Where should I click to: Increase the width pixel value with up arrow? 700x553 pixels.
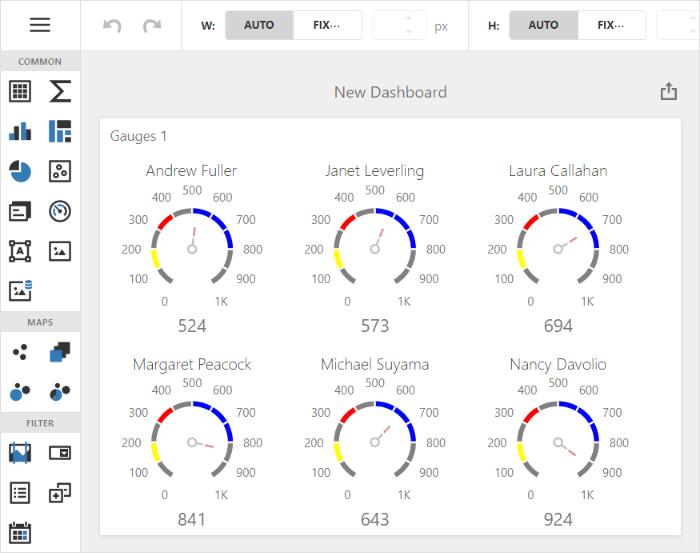tap(408, 19)
